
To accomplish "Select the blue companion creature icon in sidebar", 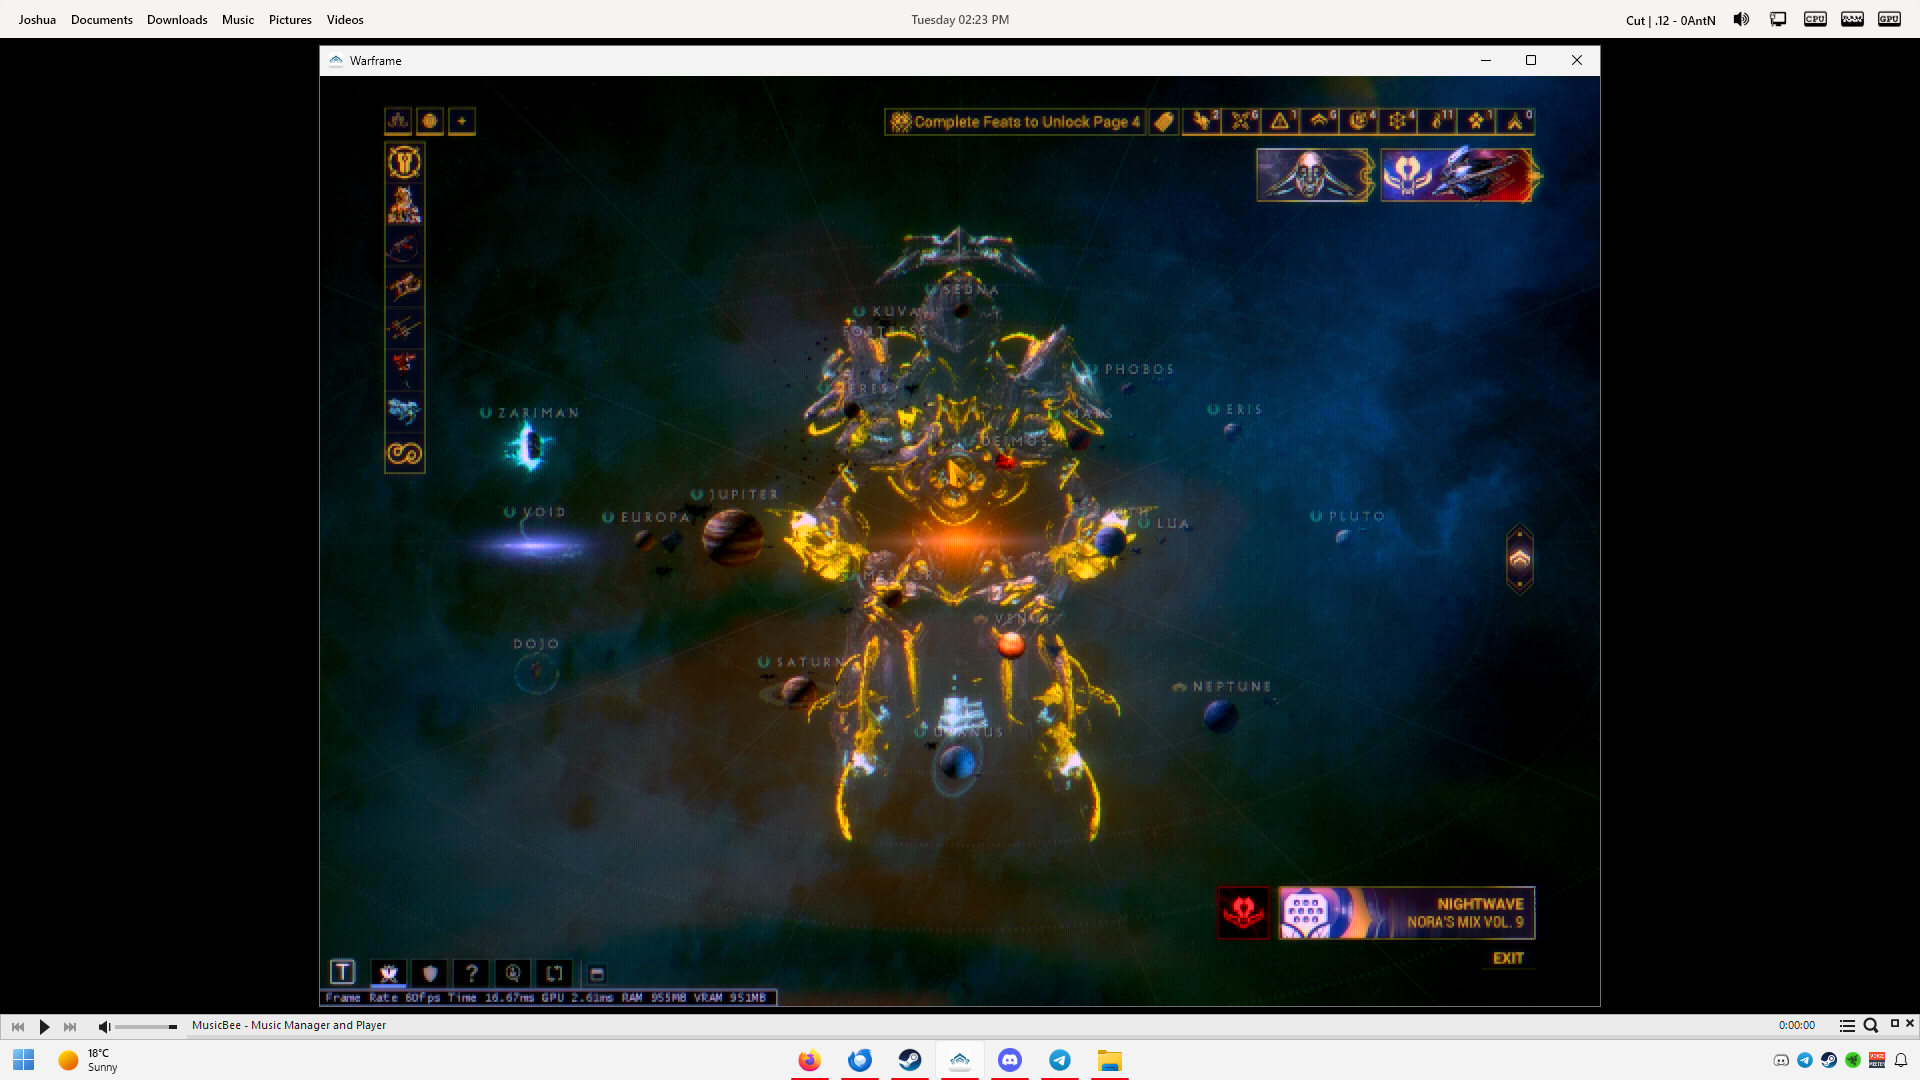I will [x=404, y=411].
